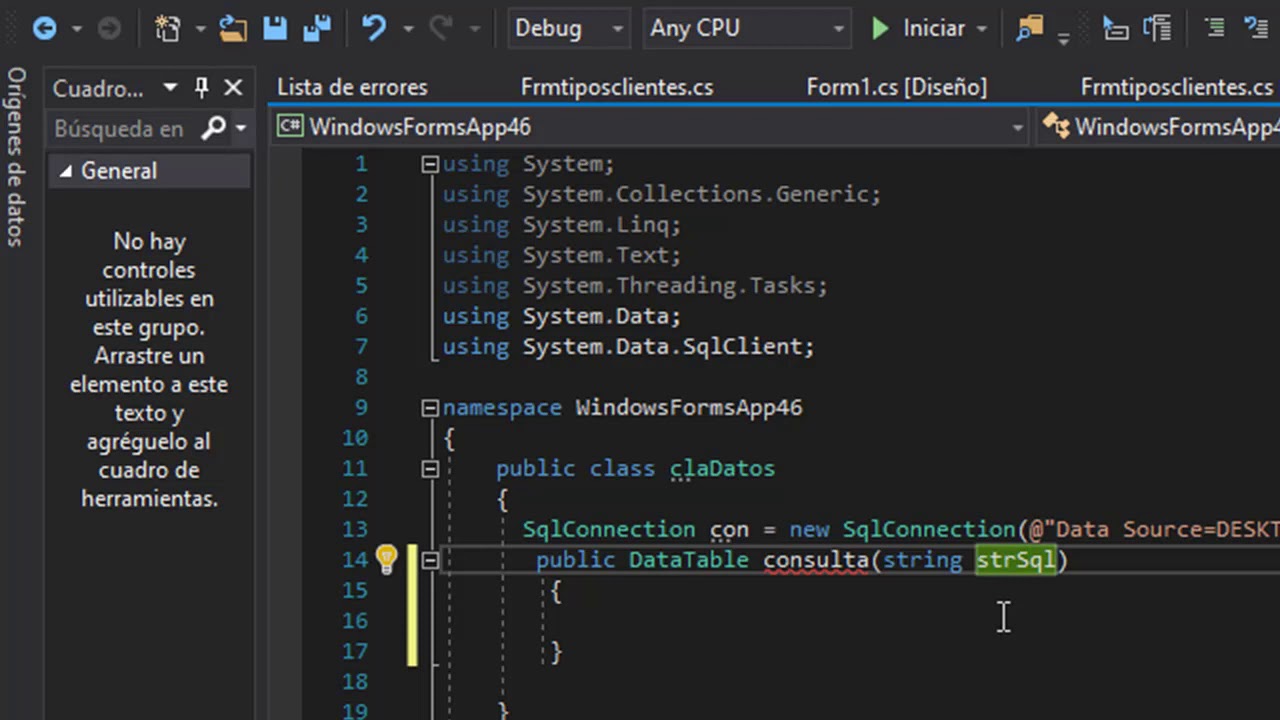The width and height of the screenshot is (1280, 720).
Task: Pin the Cuadro de herramientas panel
Action: 202,88
